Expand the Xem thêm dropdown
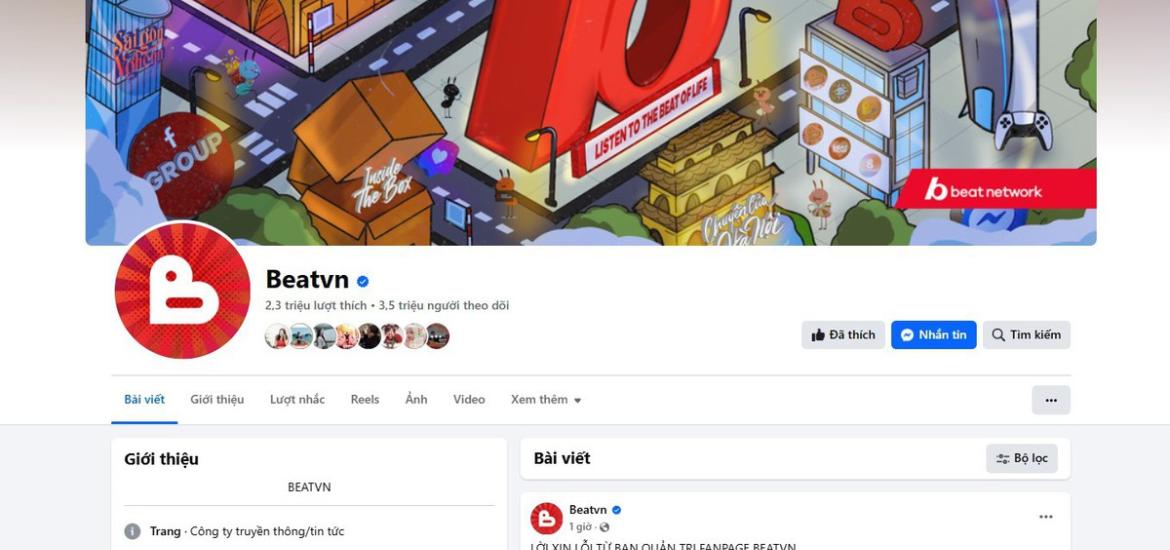The height and width of the screenshot is (550, 1170). click(545, 400)
